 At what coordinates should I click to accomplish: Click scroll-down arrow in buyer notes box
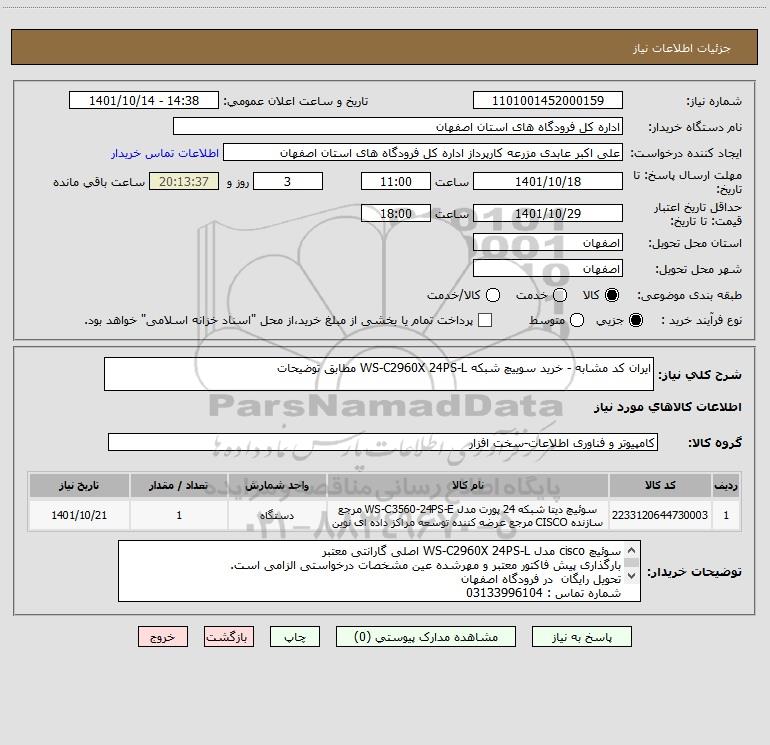pyautogui.click(x=632, y=576)
